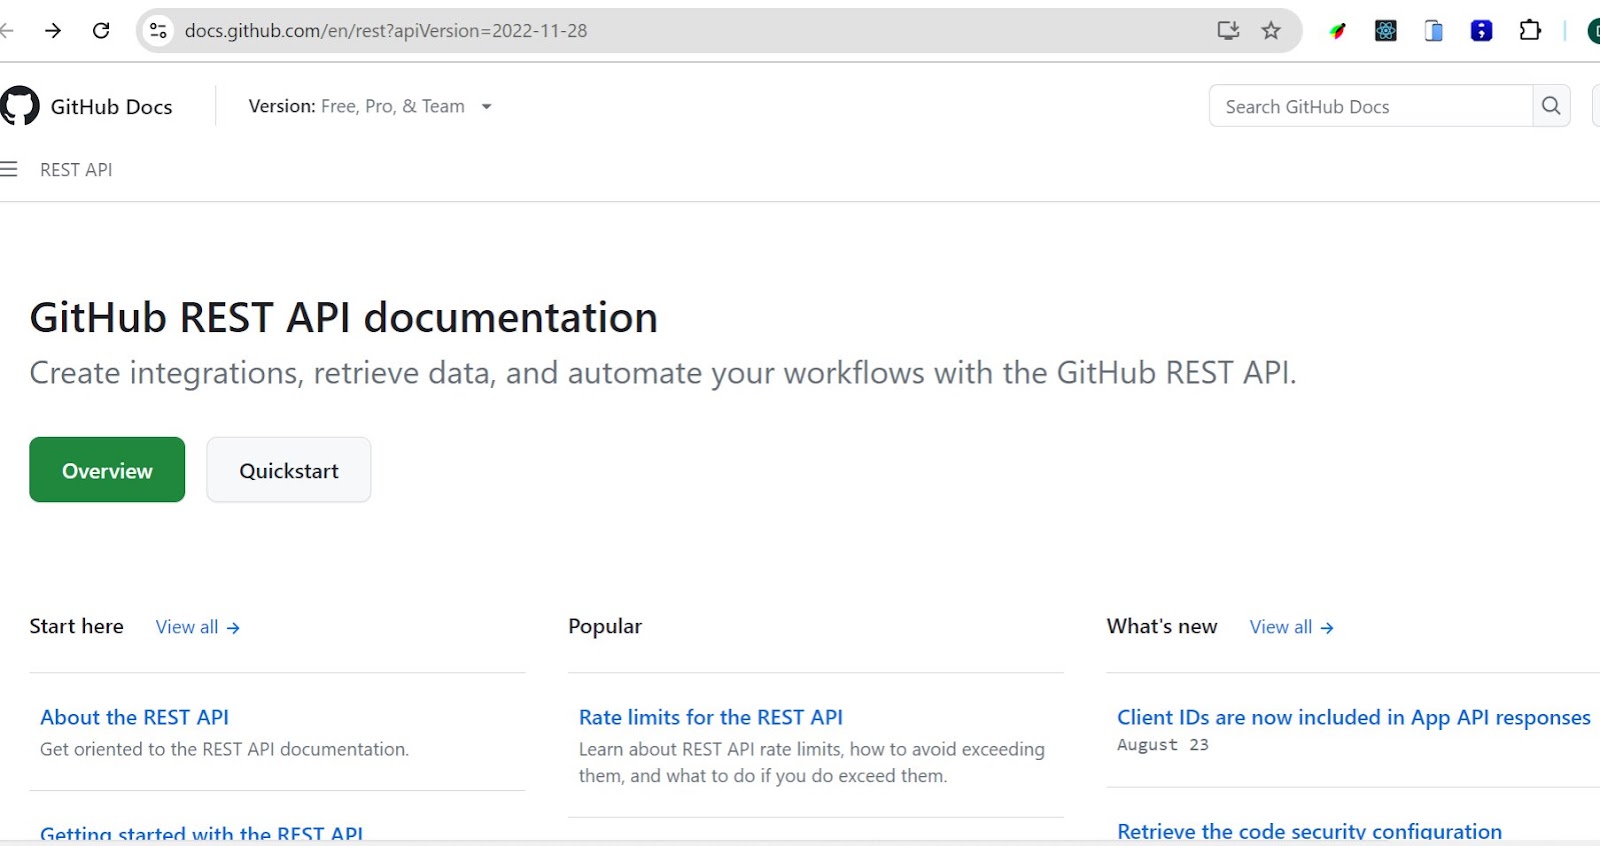Bookmark this page with the star icon

pyautogui.click(x=1271, y=31)
